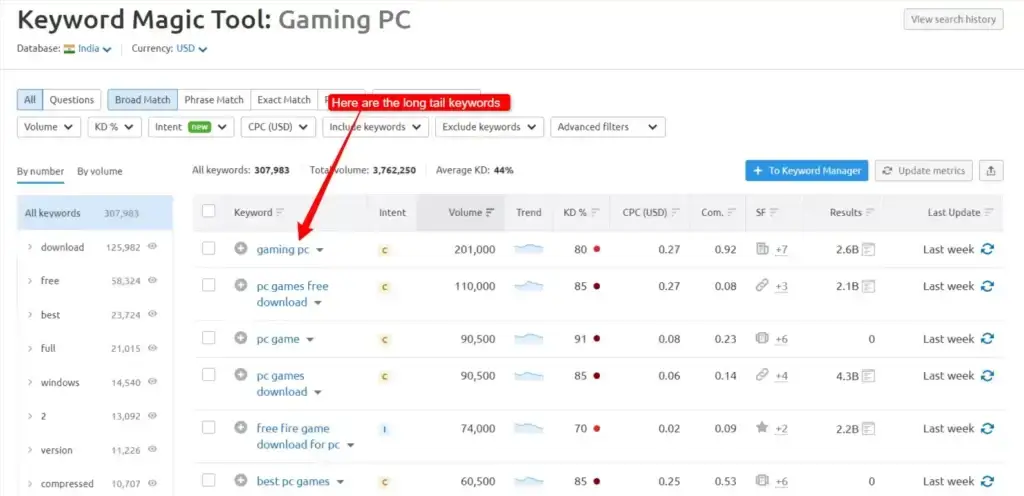Click Update metrics button
The width and height of the screenshot is (1024, 496).
tap(923, 171)
